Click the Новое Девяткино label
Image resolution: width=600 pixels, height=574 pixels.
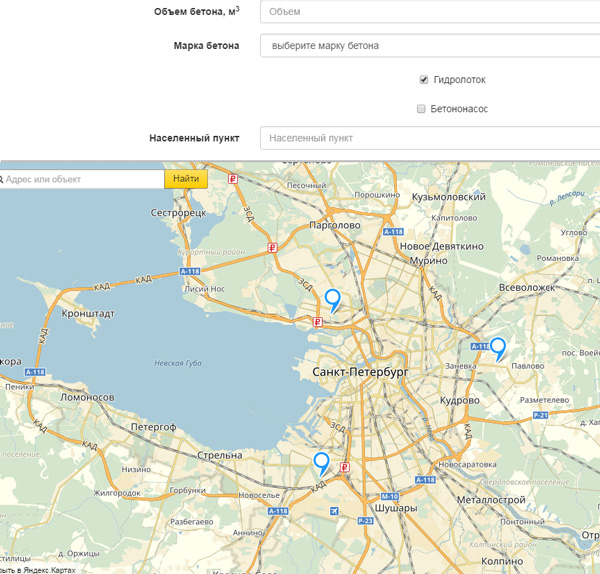click(x=442, y=246)
